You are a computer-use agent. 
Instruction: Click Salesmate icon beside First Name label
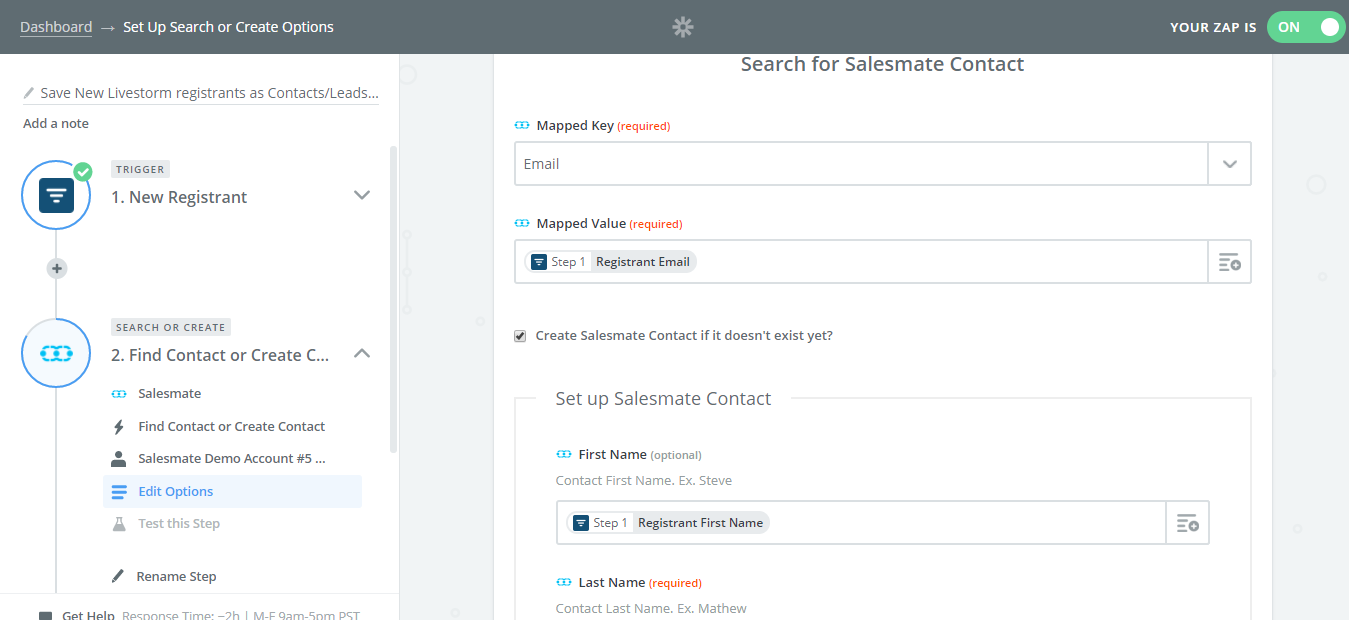564,454
